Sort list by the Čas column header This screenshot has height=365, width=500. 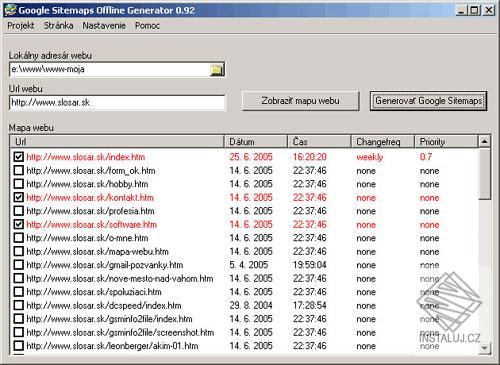point(319,142)
